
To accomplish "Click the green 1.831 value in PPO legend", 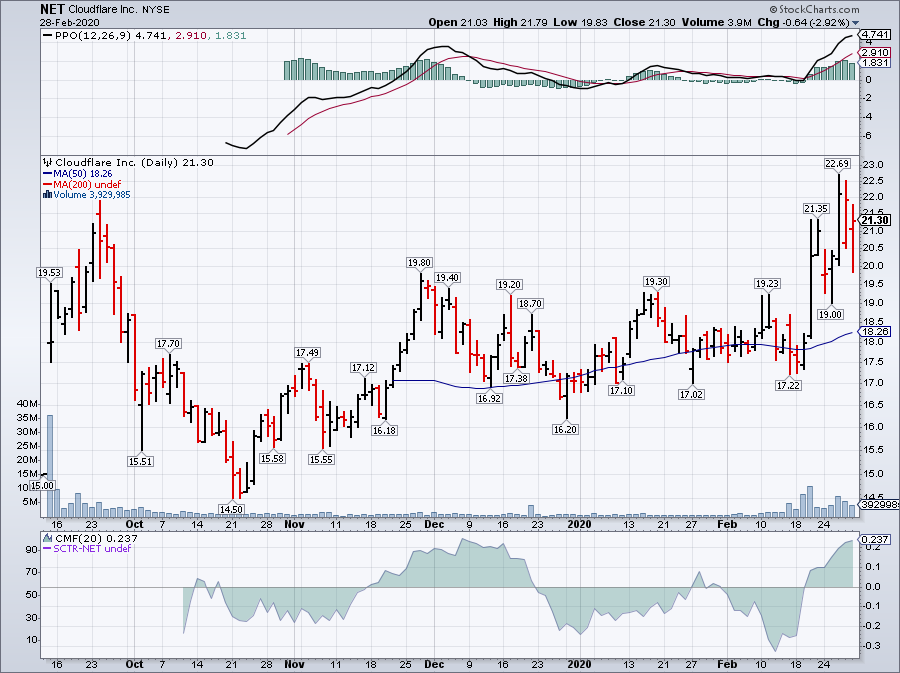I will tap(231, 36).
